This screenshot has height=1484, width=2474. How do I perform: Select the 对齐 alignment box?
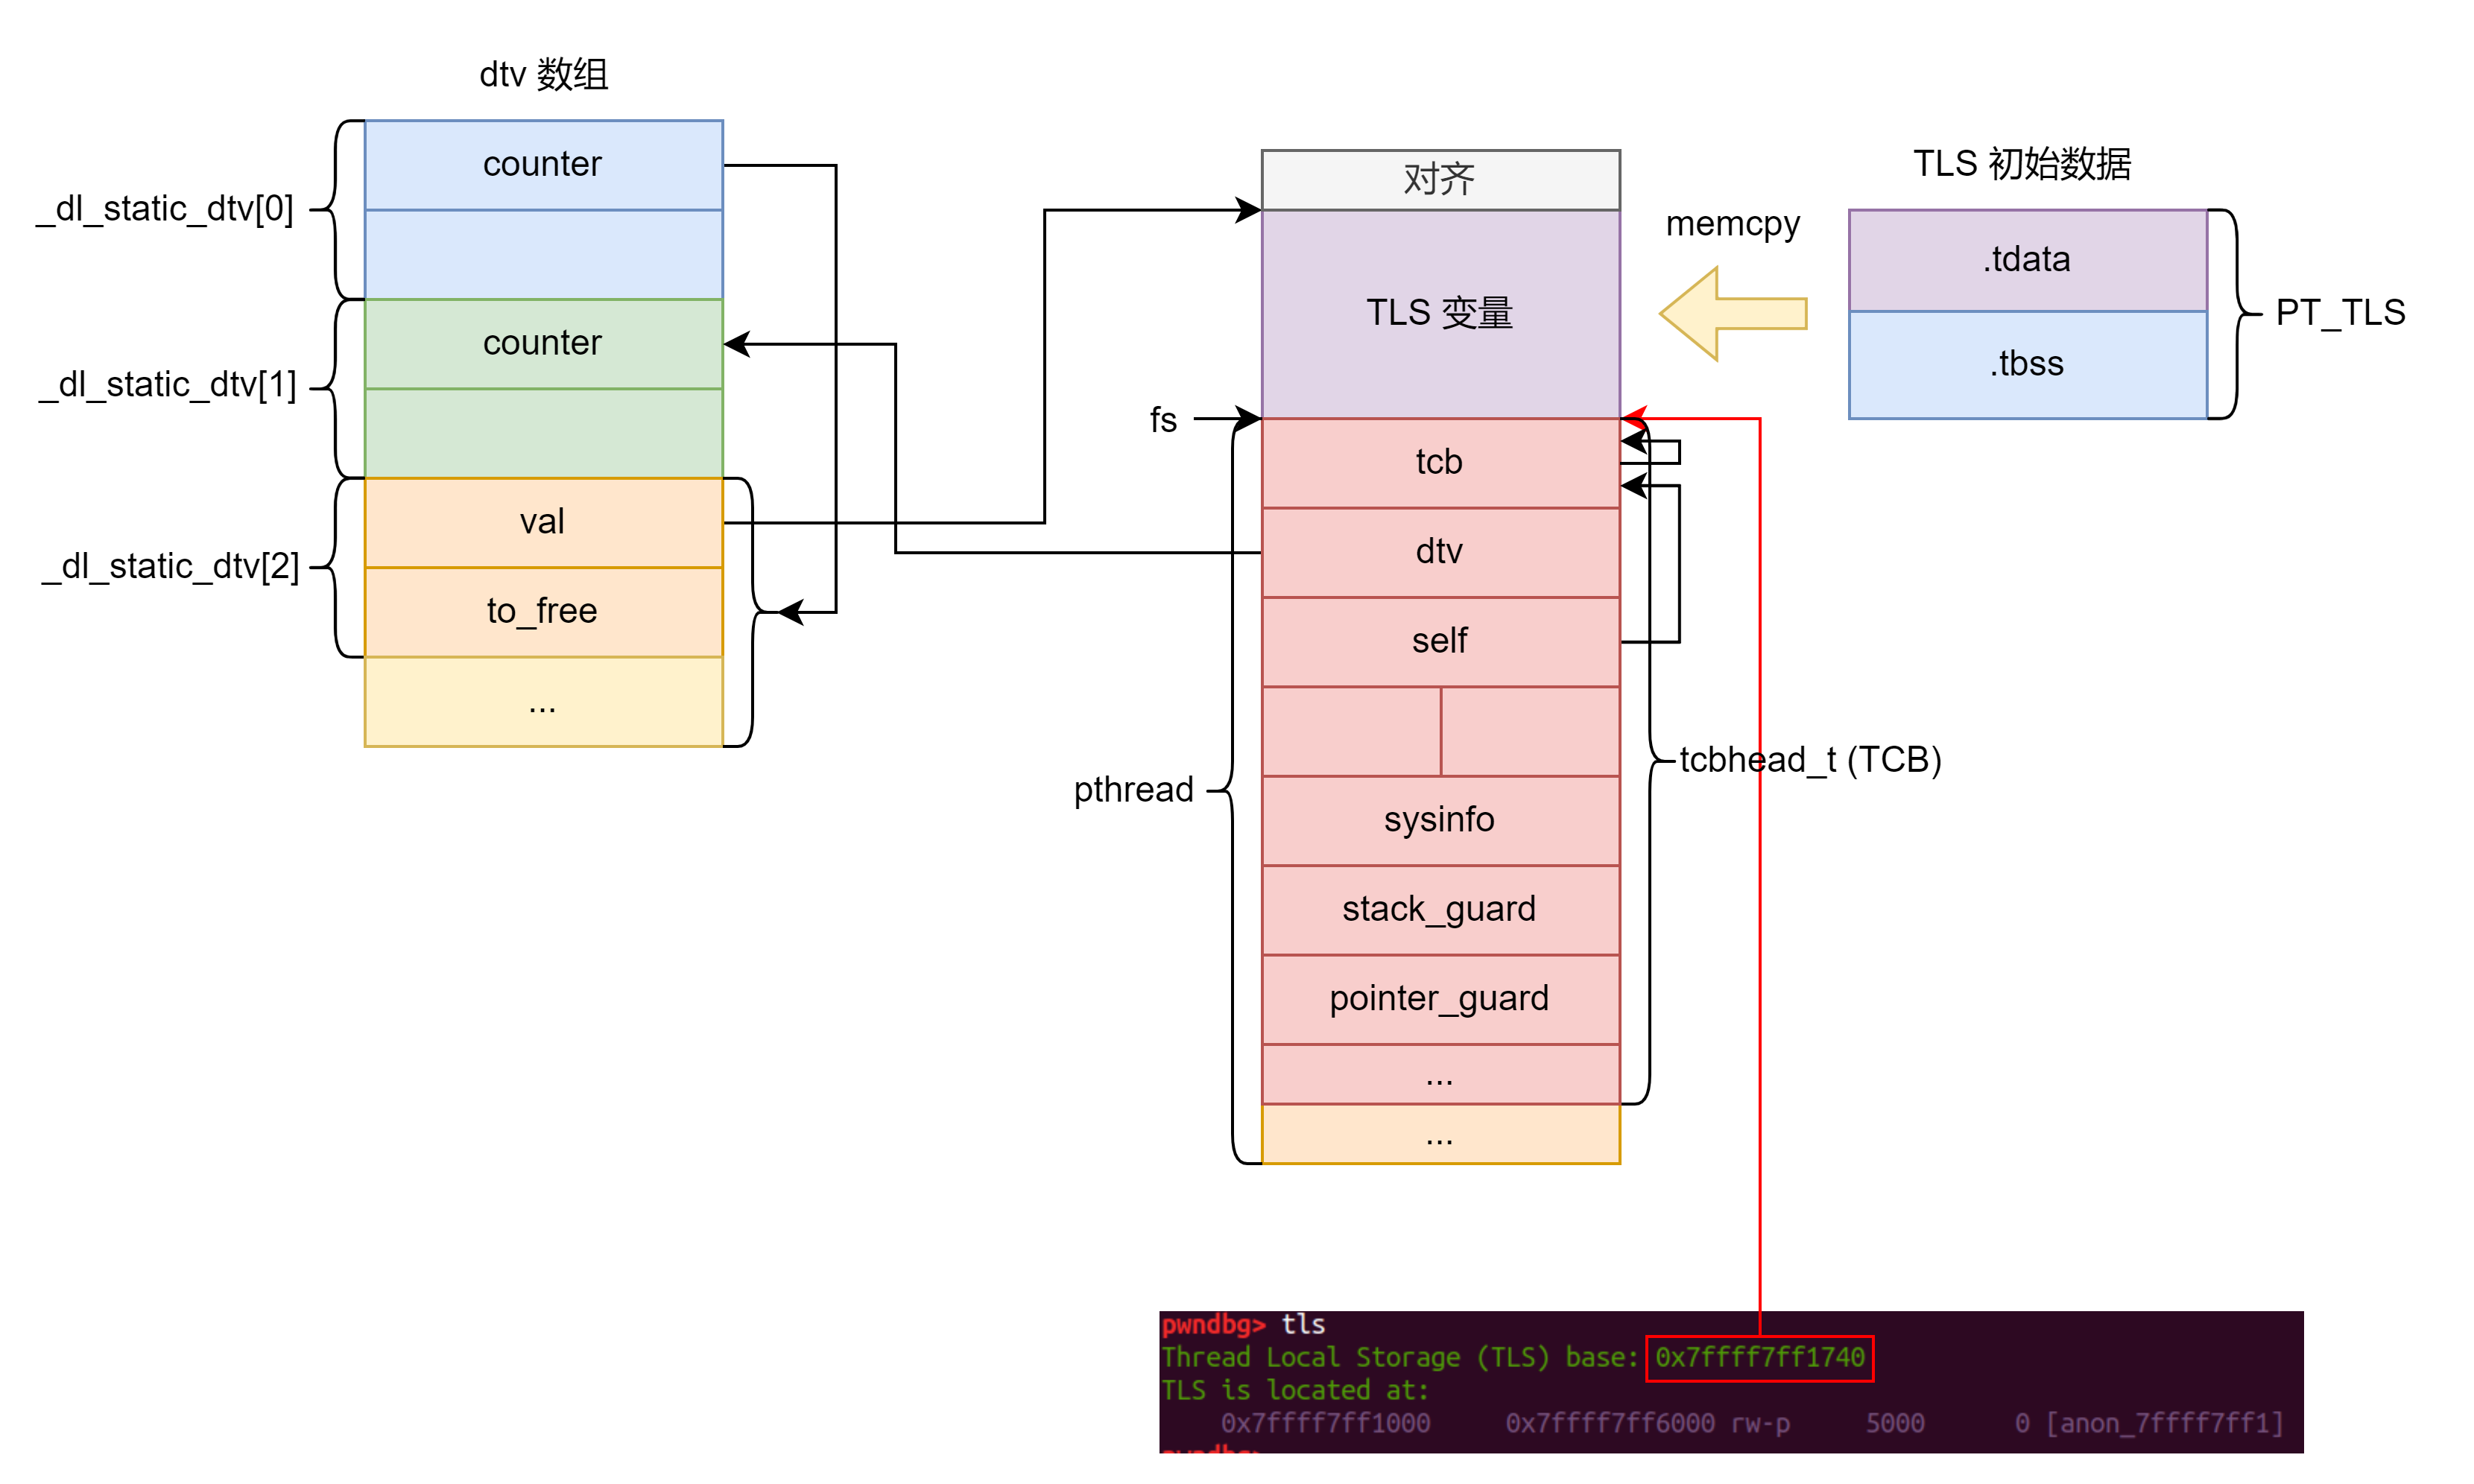click(x=1440, y=180)
